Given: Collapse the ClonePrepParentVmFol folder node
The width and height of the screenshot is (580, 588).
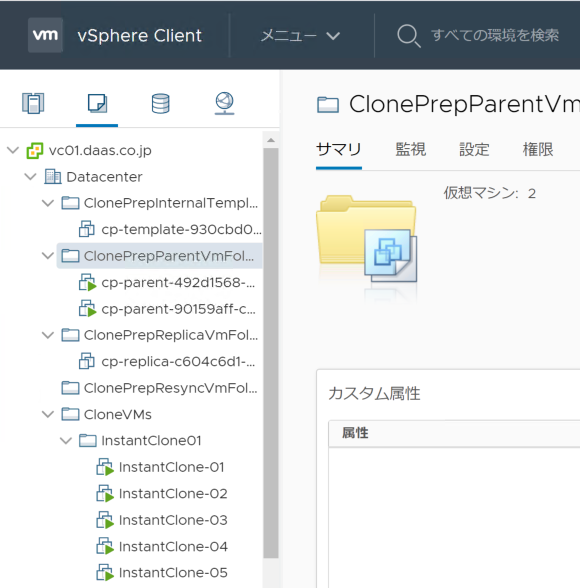Looking at the screenshot, I should [48, 256].
